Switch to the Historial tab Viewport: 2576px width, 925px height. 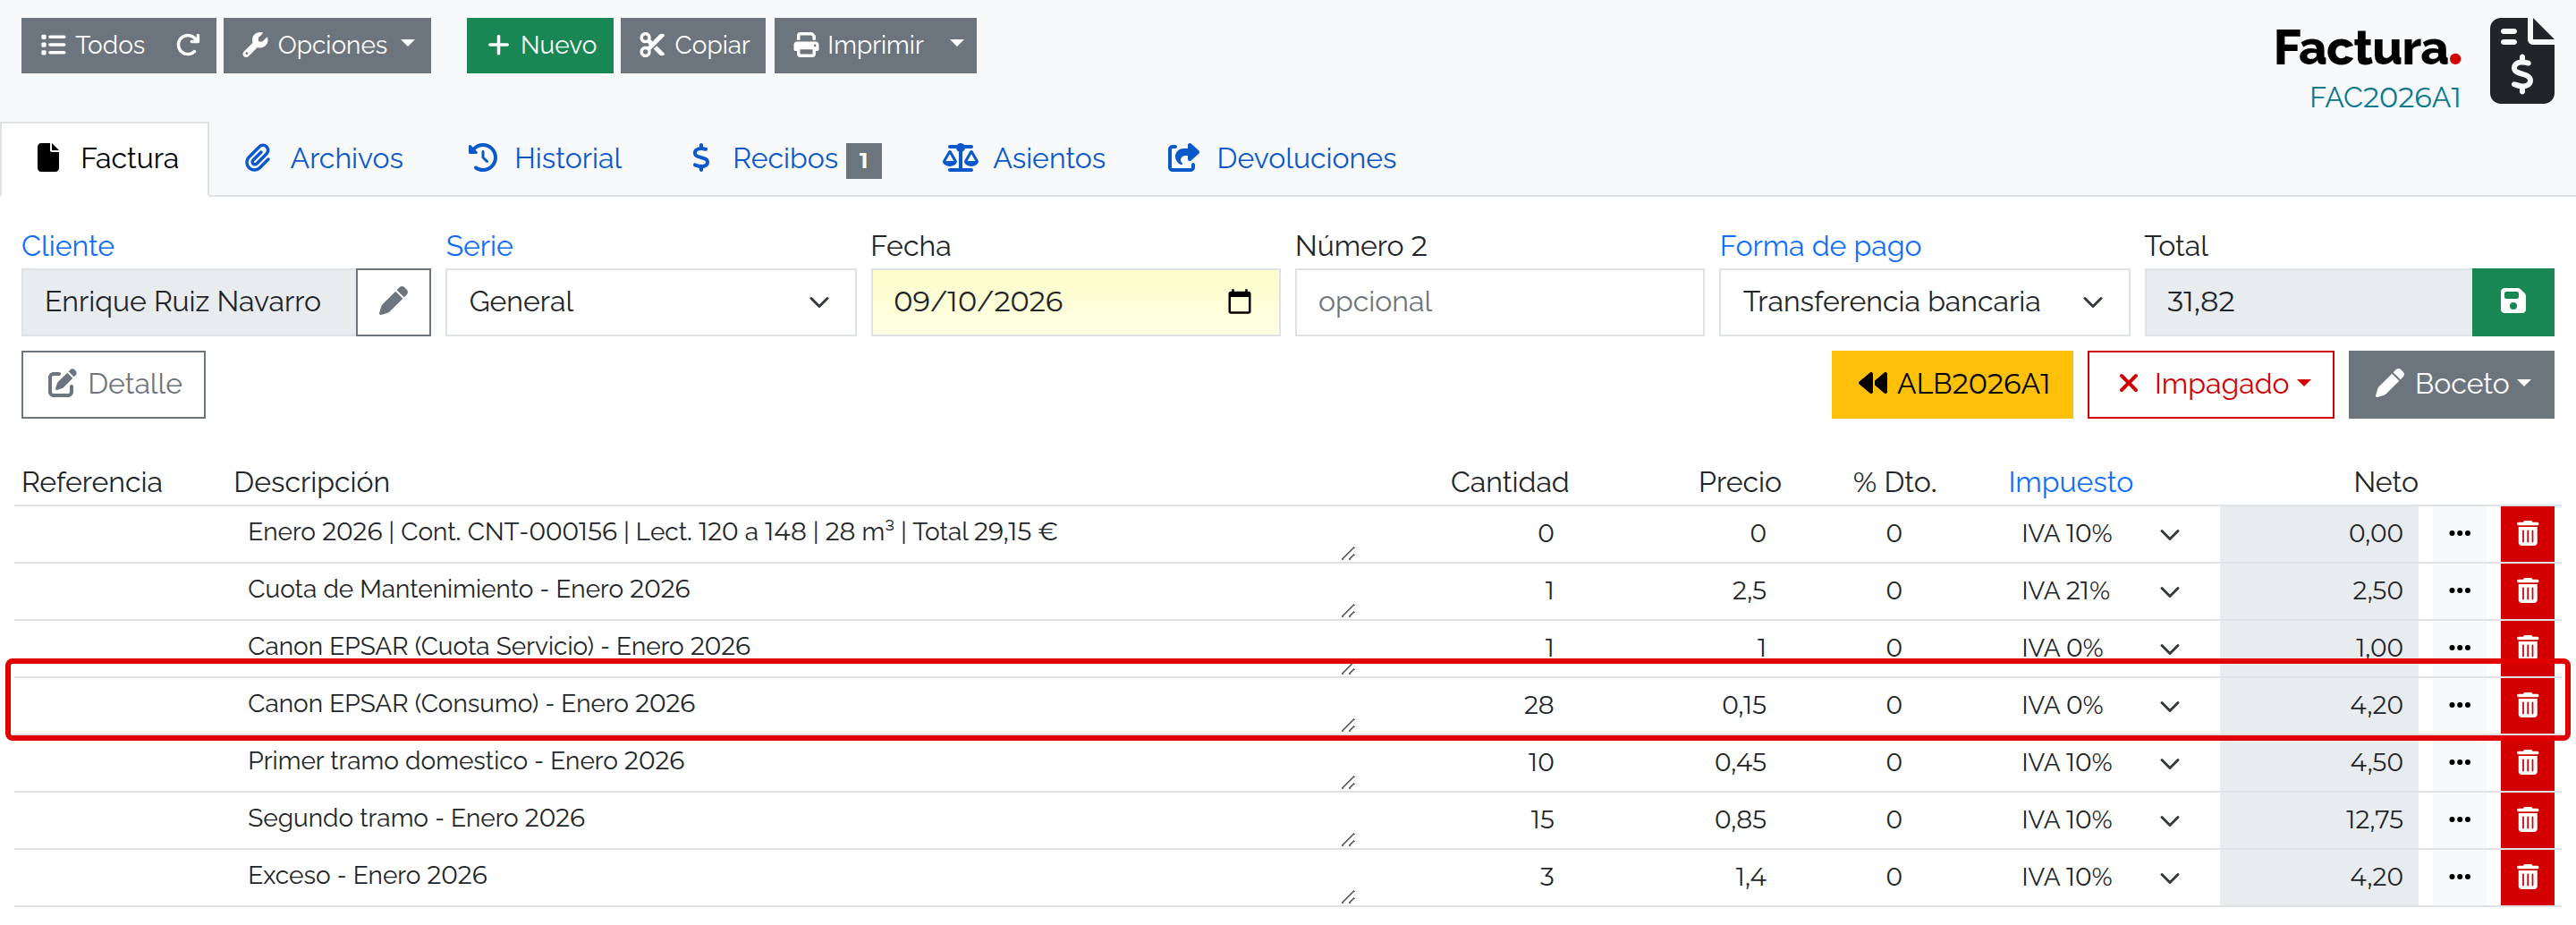[545, 158]
